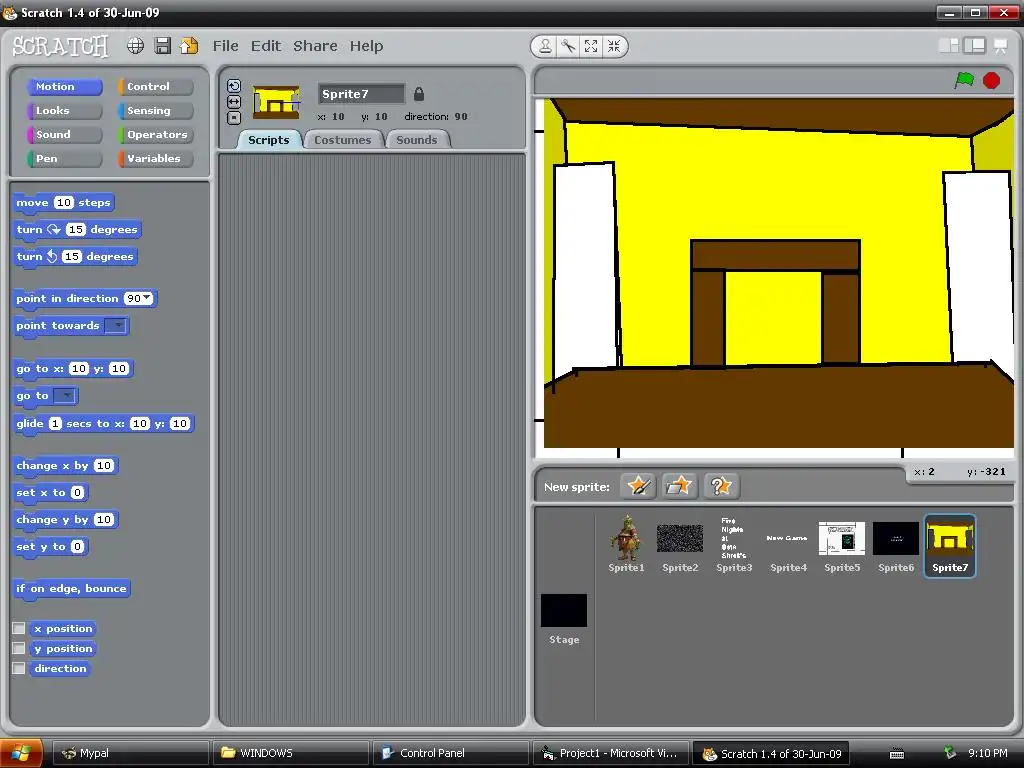Check the x position reporter checkbox
The width and height of the screenshot is (1024, 768).
pos(19,628)
